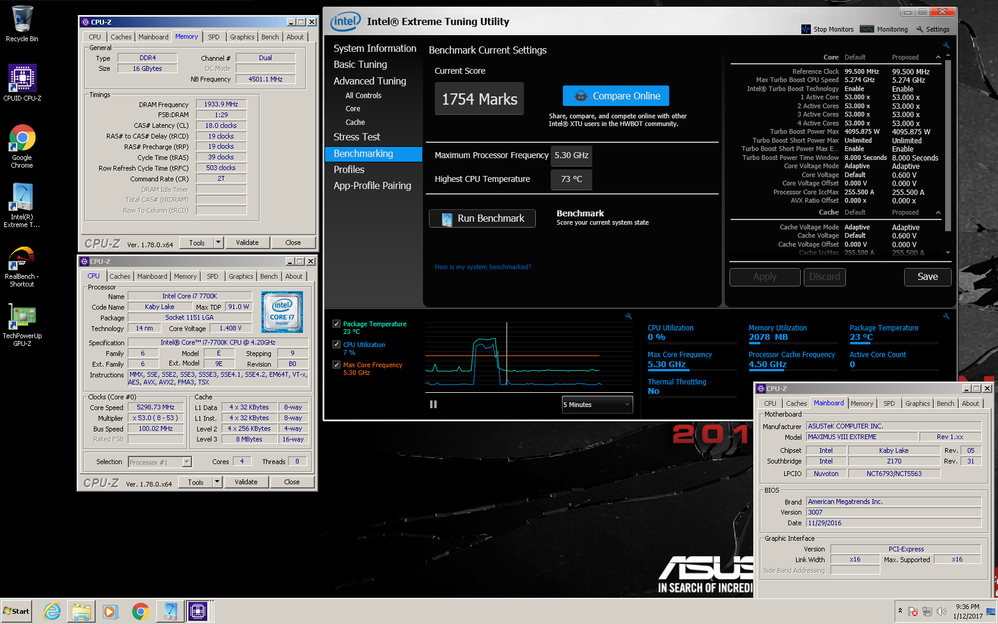Click Intel logo in XTU title
This screenshot has height=624, width=998.
tap(345, 22)
